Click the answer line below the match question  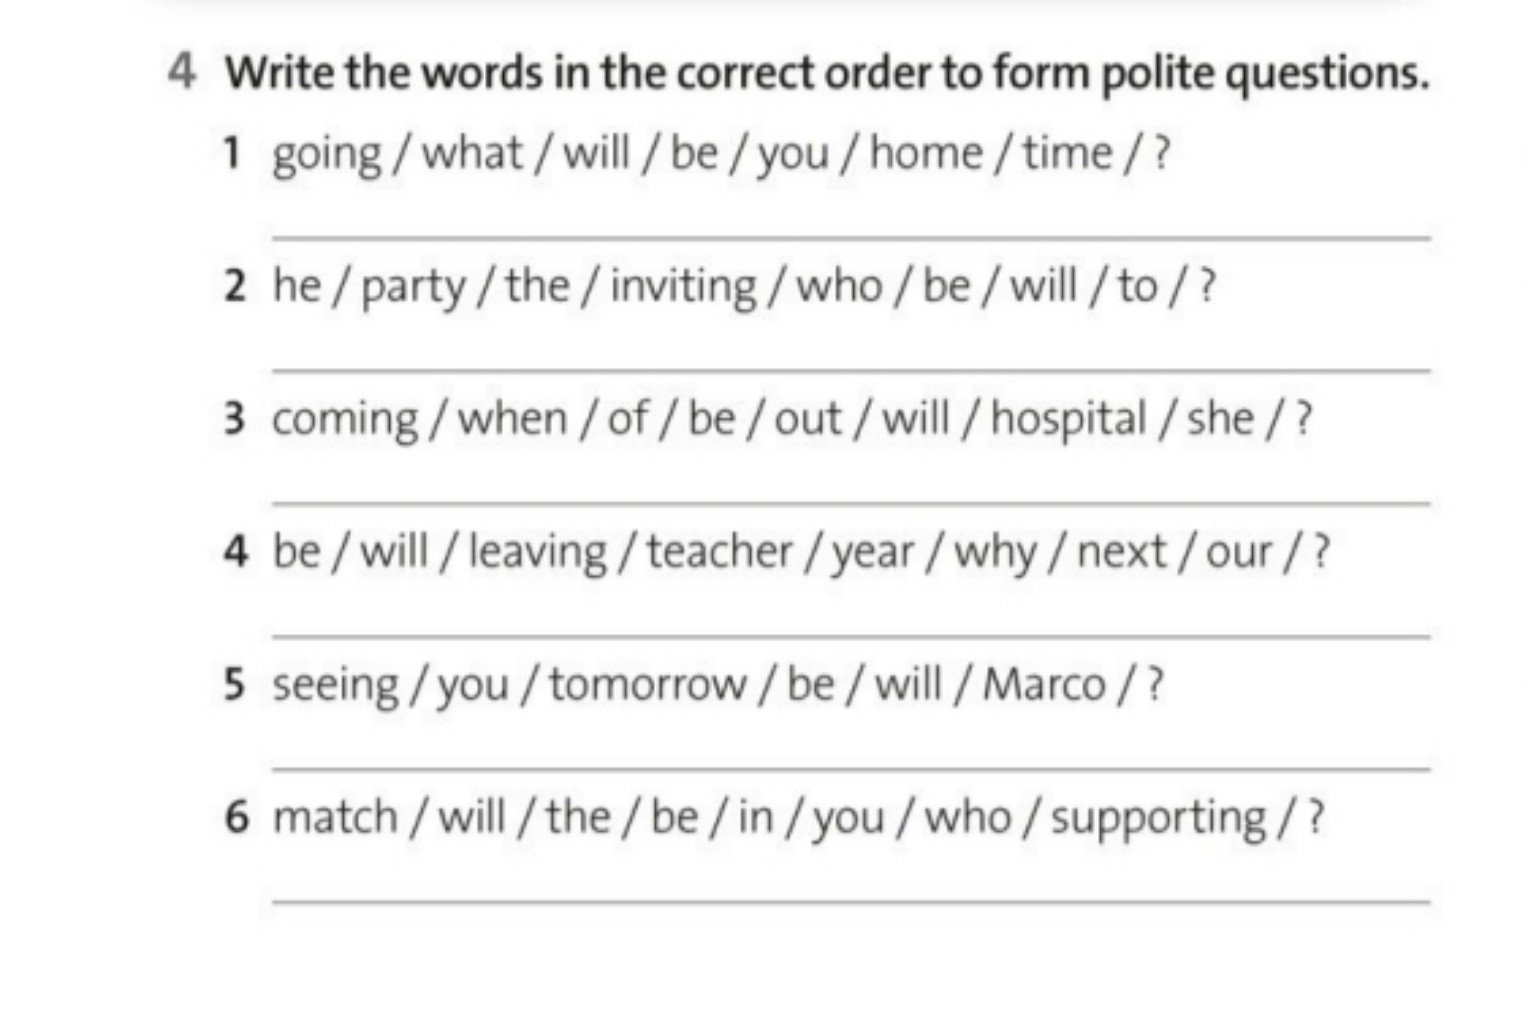(850, 900)
